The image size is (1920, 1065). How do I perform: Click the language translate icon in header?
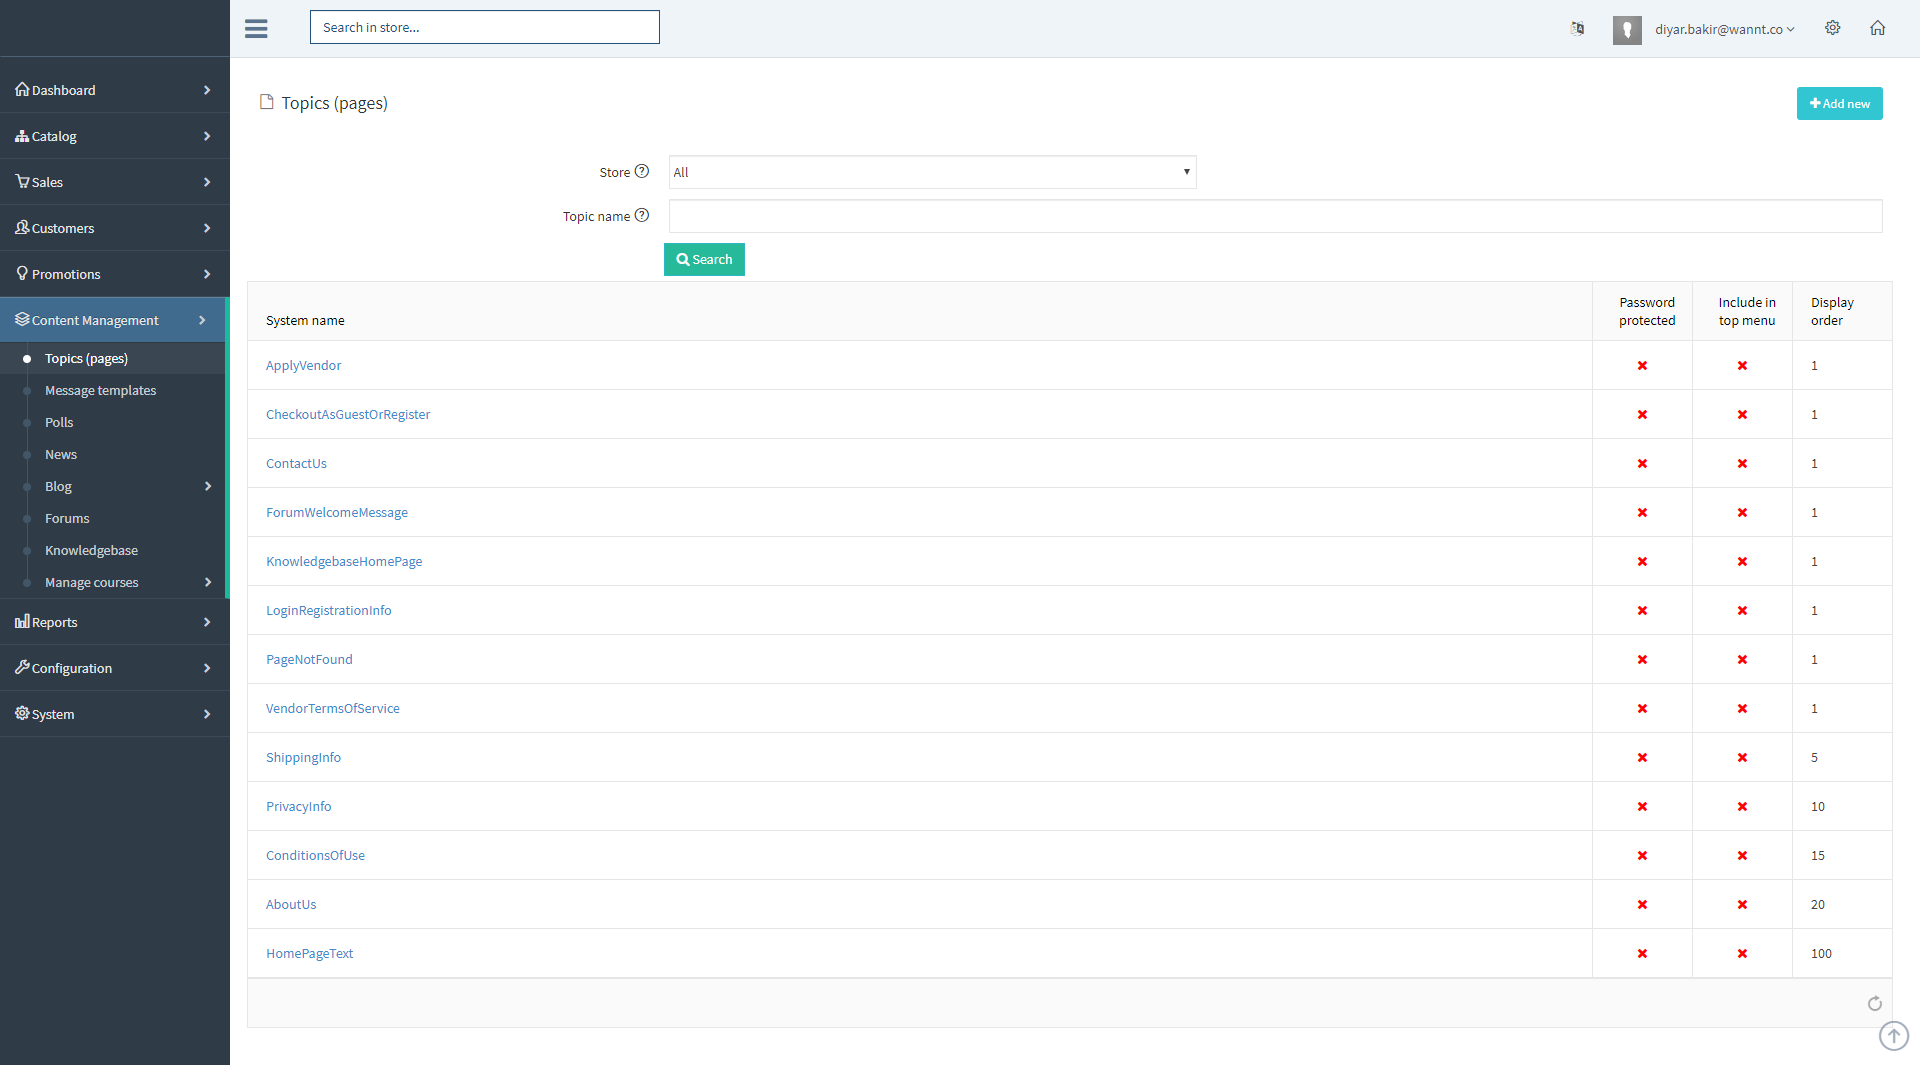tap(1577, 28)
